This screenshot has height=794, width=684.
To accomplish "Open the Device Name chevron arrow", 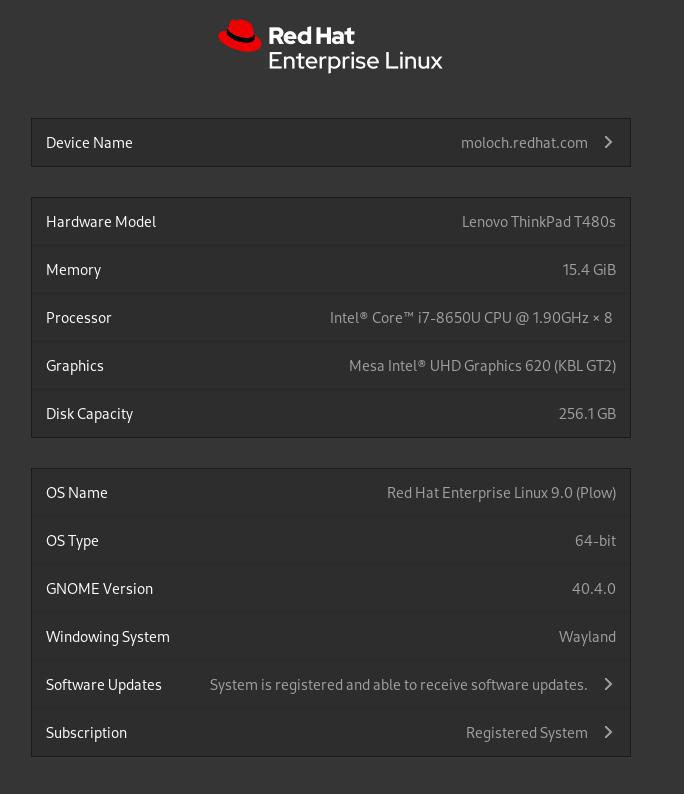I will [x=608, y=142].
